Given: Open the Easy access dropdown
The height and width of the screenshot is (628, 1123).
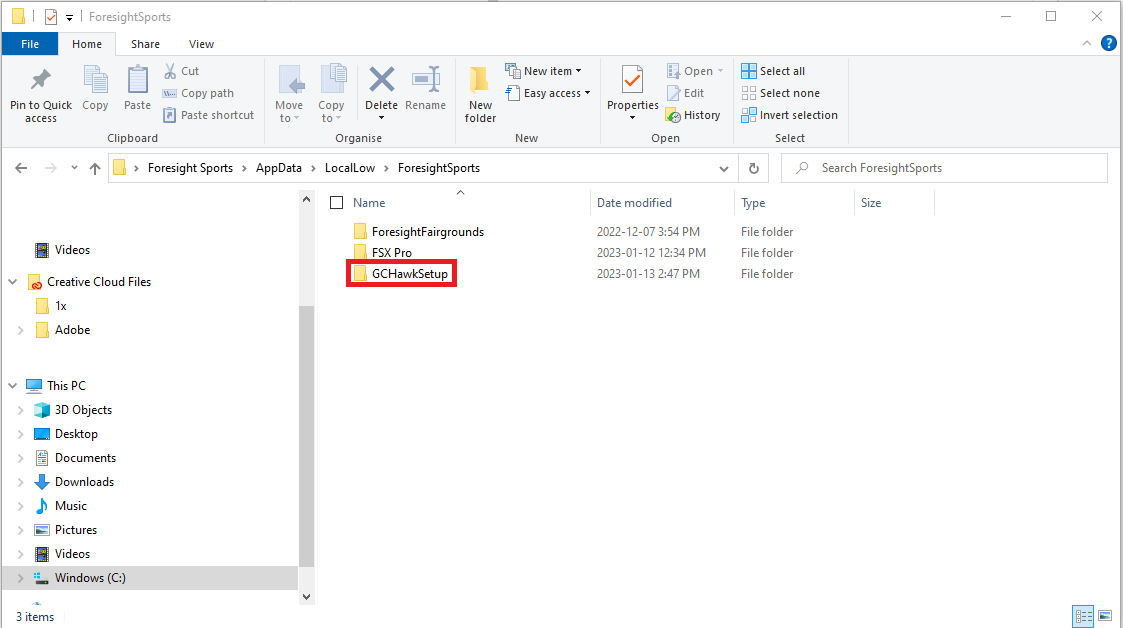Looking at the screenshot, I should point(548,93).
